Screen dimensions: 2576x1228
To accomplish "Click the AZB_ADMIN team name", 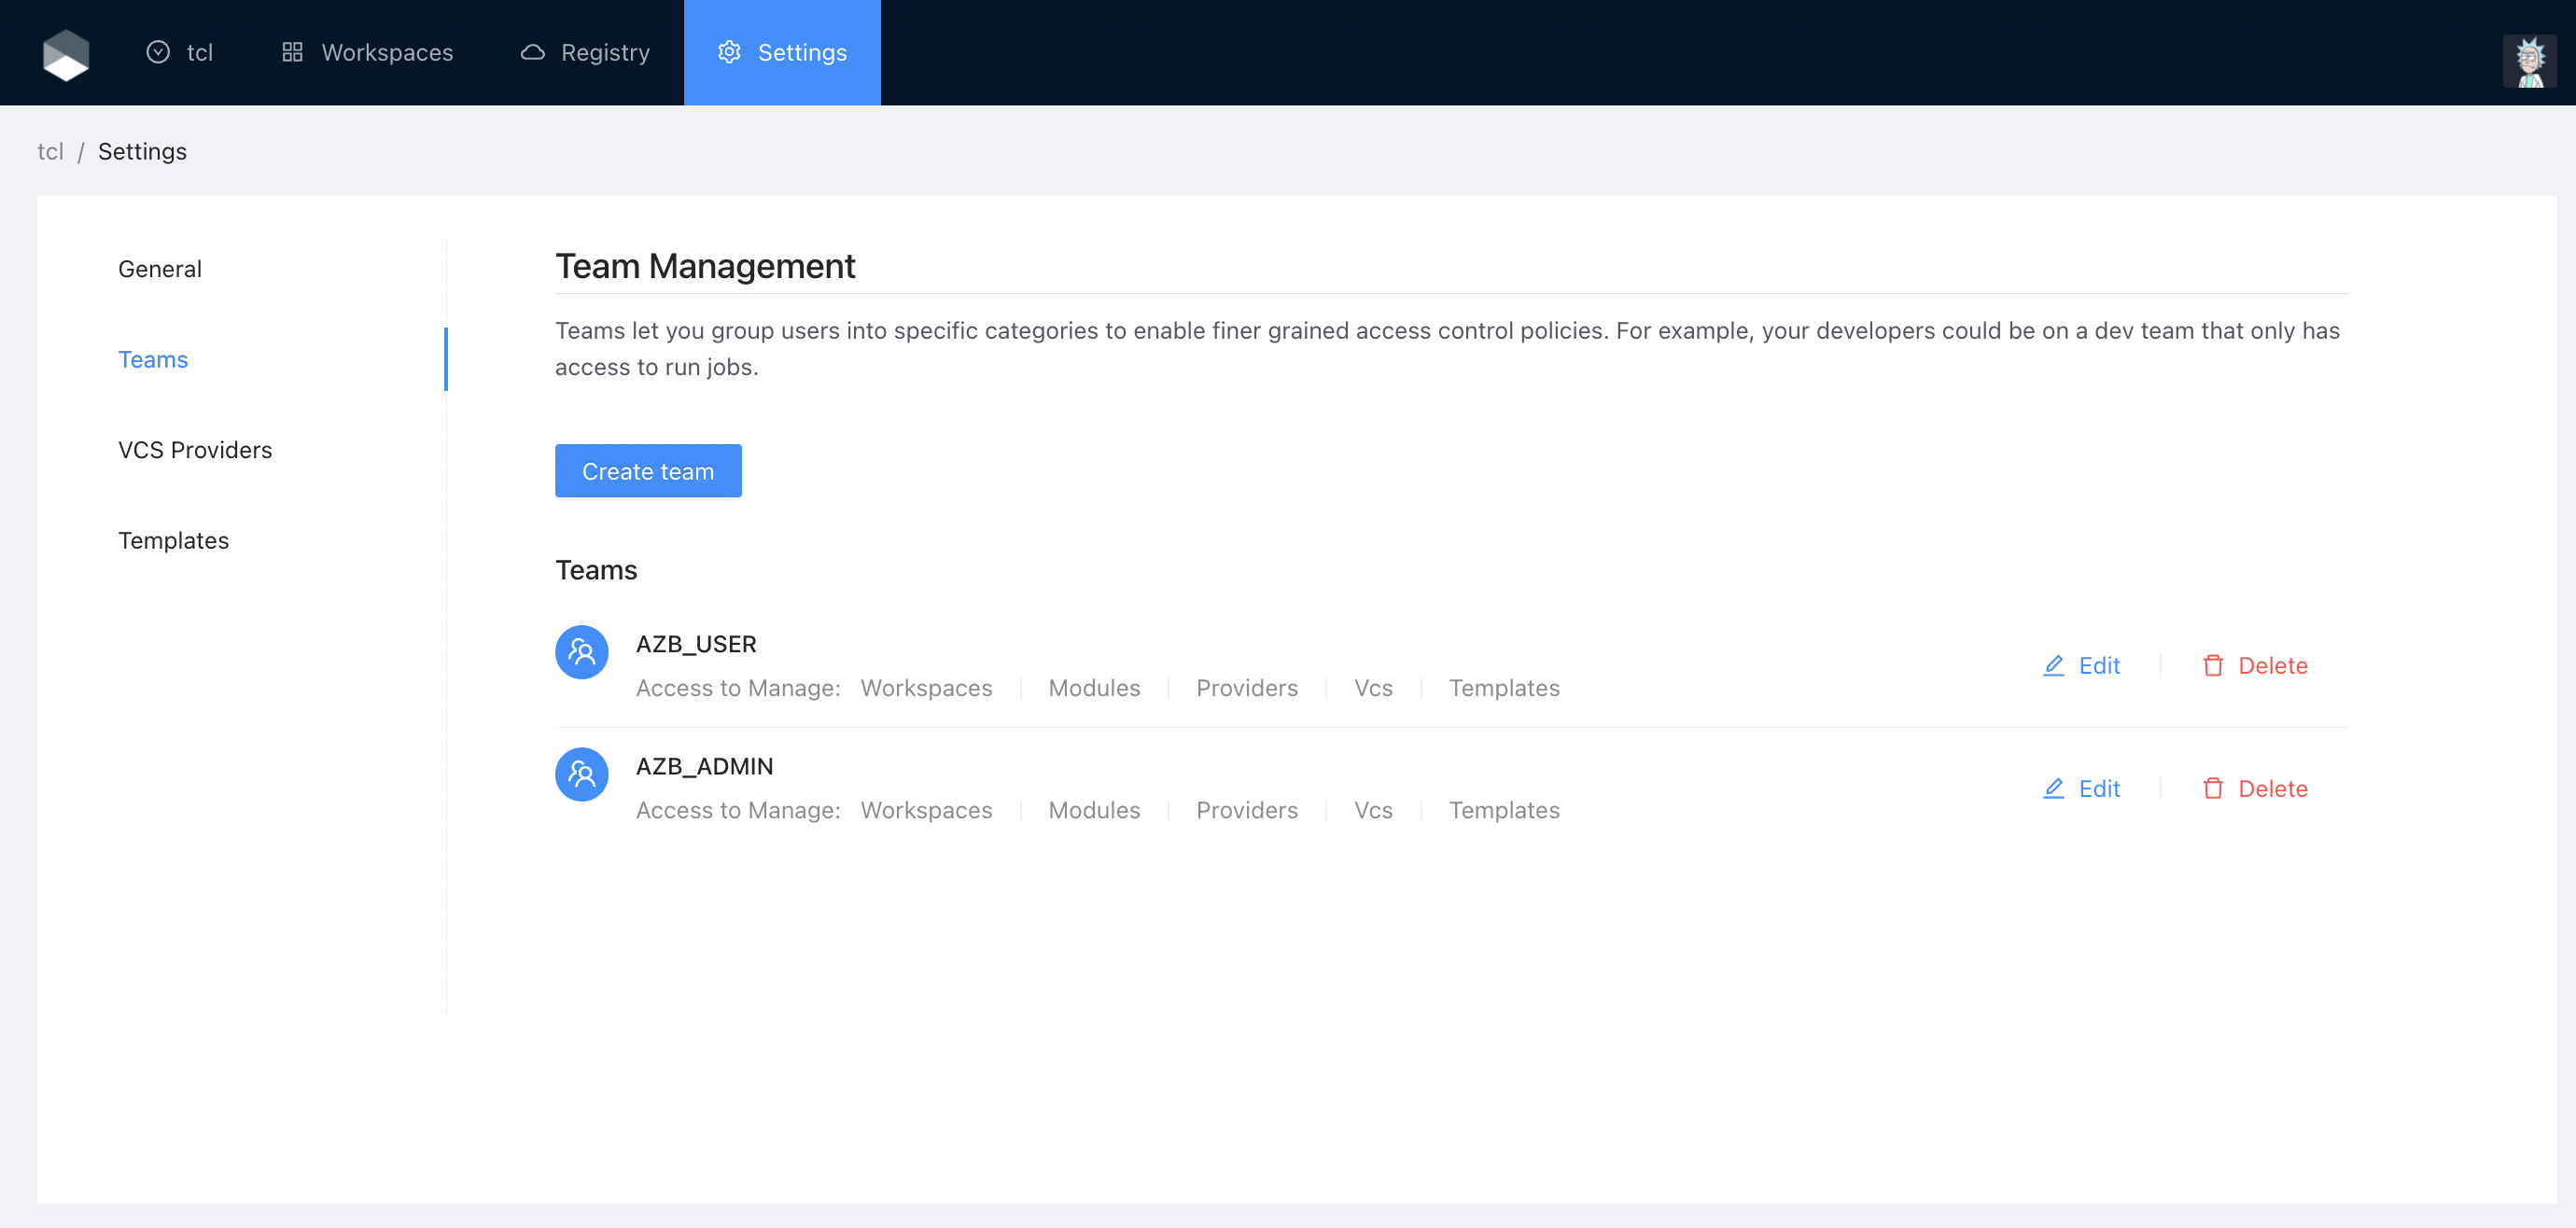I will (x=704, y=766).
